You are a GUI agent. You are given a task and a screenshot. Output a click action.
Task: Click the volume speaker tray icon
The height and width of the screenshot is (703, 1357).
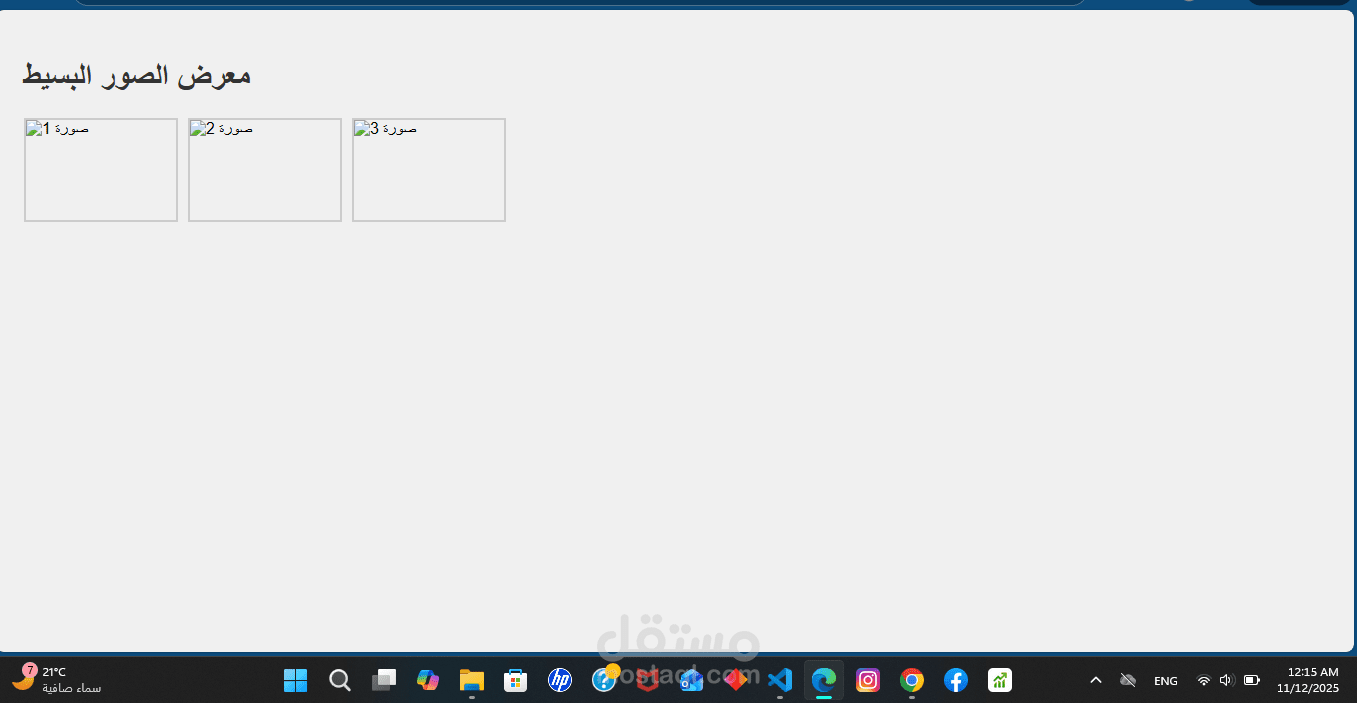pyautogui.click(x=1227, y=680)
